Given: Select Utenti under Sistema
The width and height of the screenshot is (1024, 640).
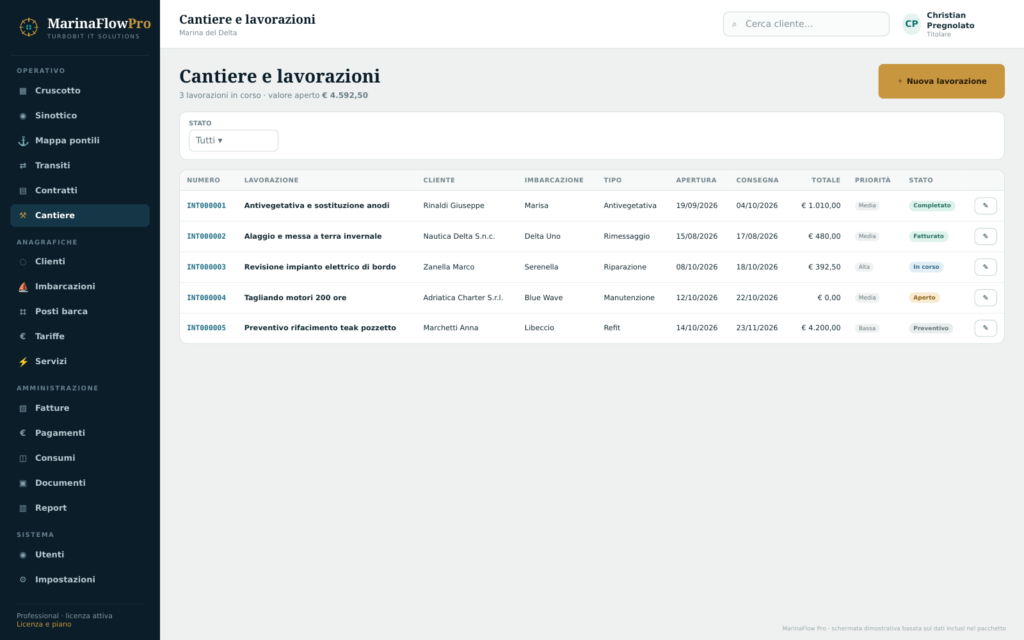Looking at the screenshot, I should (x=80, y=554).
